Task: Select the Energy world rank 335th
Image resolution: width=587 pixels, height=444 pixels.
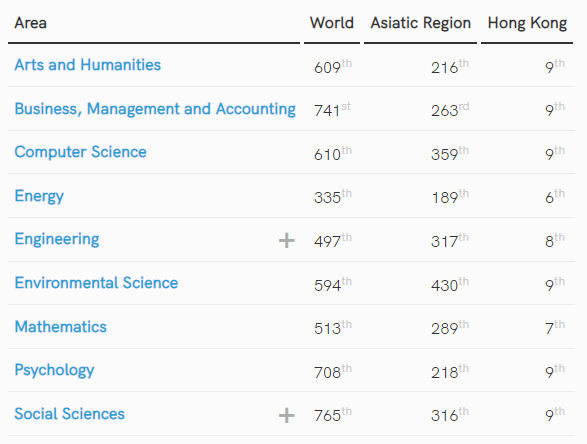Action: [333, 197]
